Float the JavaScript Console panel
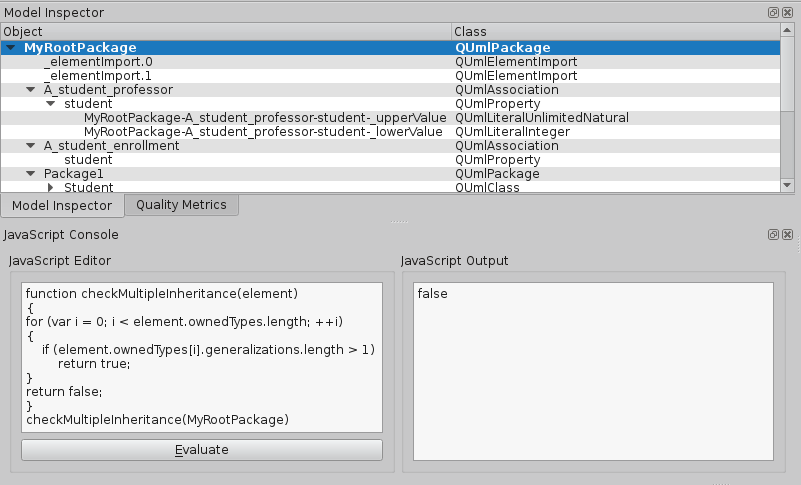The image size is (801, 485). coord(773,234)
